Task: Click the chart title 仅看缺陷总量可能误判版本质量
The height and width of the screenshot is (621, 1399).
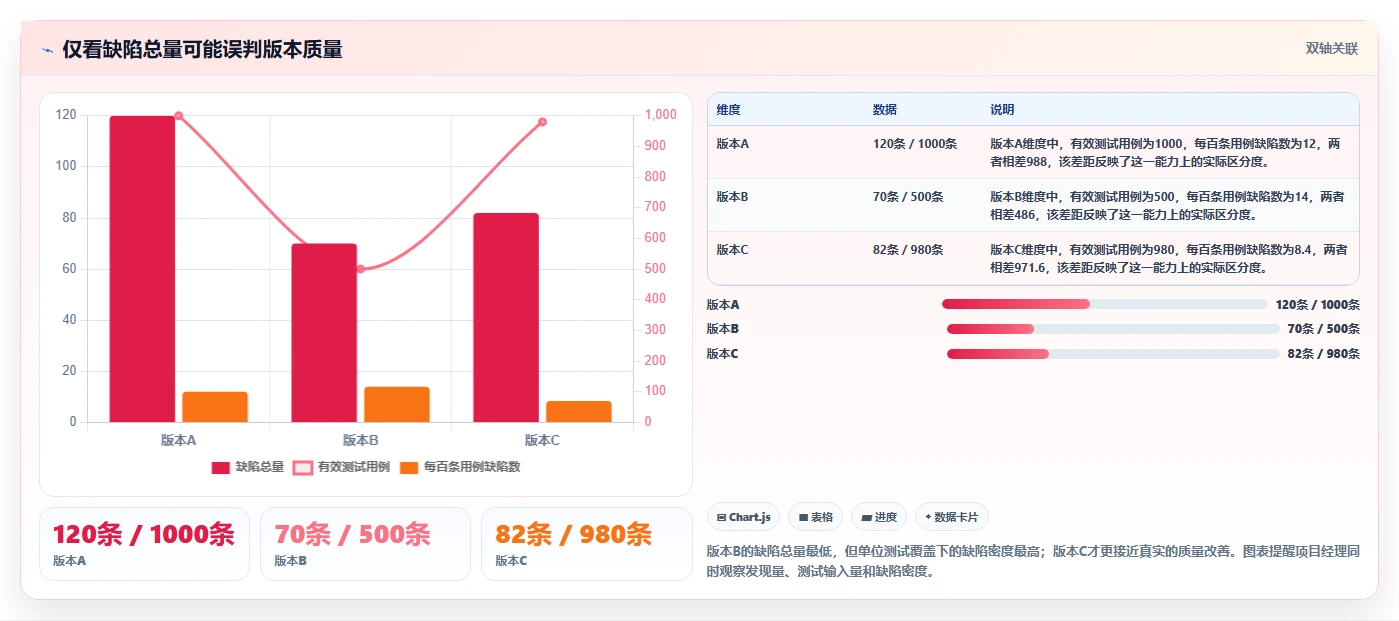Action: tap(202, 50)
